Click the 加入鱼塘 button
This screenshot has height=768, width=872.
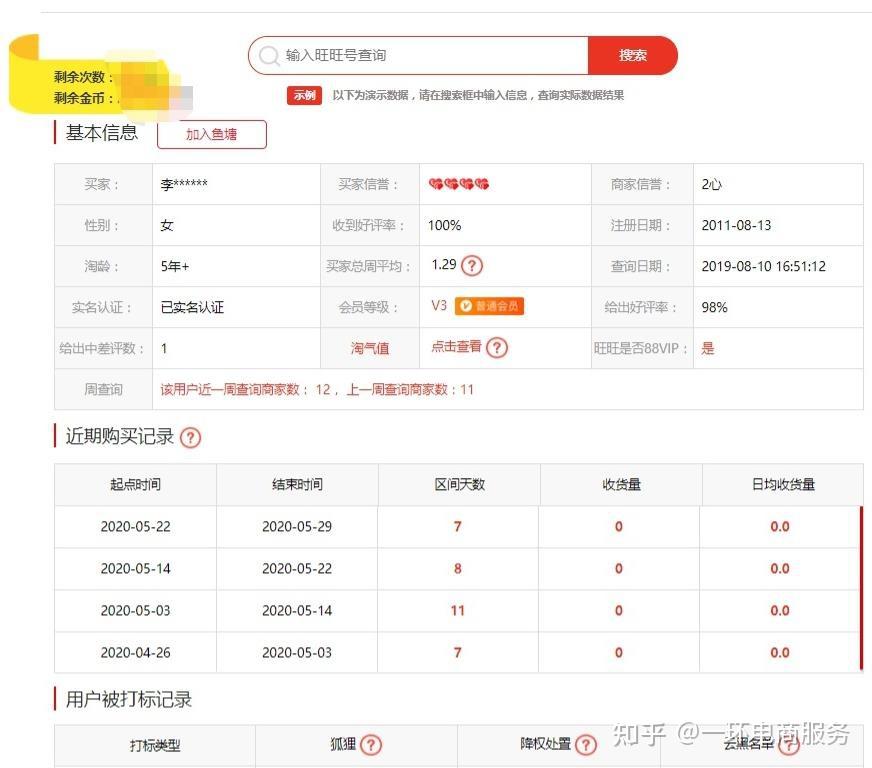click(x=212, y=134)
